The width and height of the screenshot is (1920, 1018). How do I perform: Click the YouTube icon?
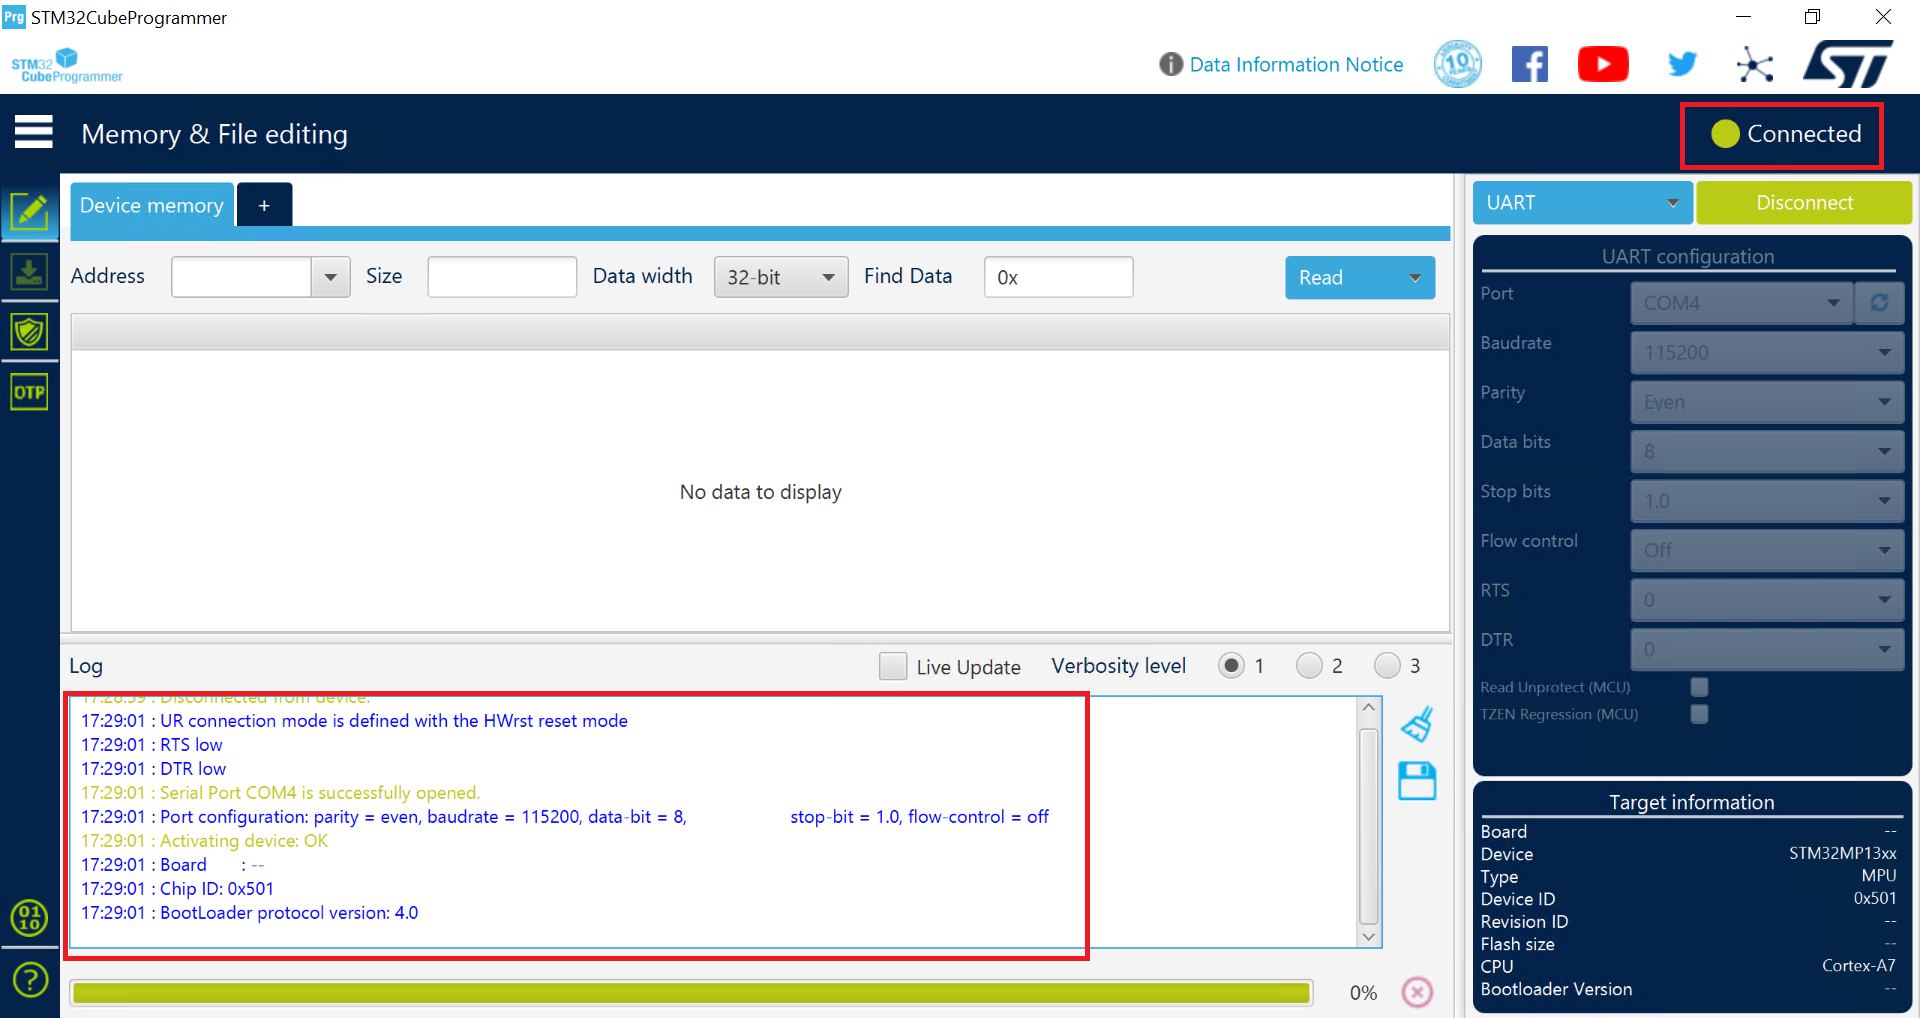point(1603,65)
